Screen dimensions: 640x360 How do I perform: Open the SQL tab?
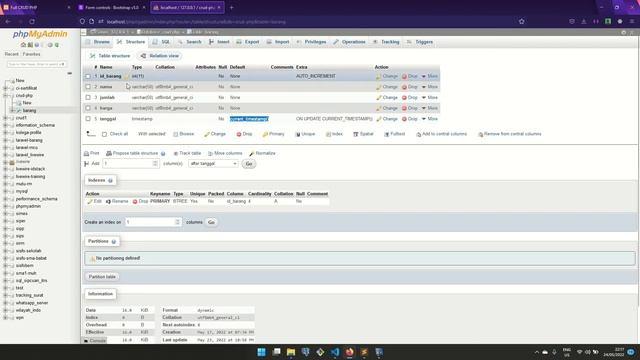click(161, 42)
